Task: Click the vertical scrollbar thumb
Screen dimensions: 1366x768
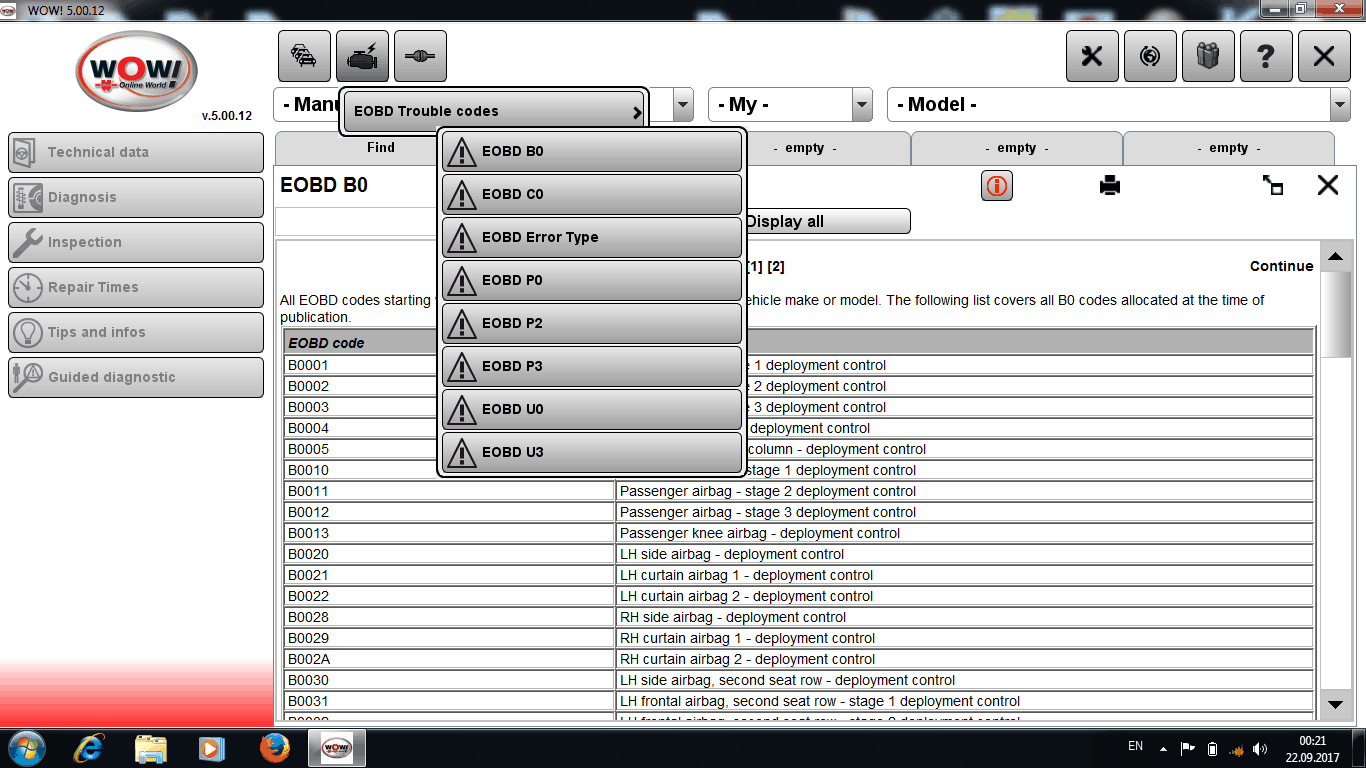Action: [1335, 314]
